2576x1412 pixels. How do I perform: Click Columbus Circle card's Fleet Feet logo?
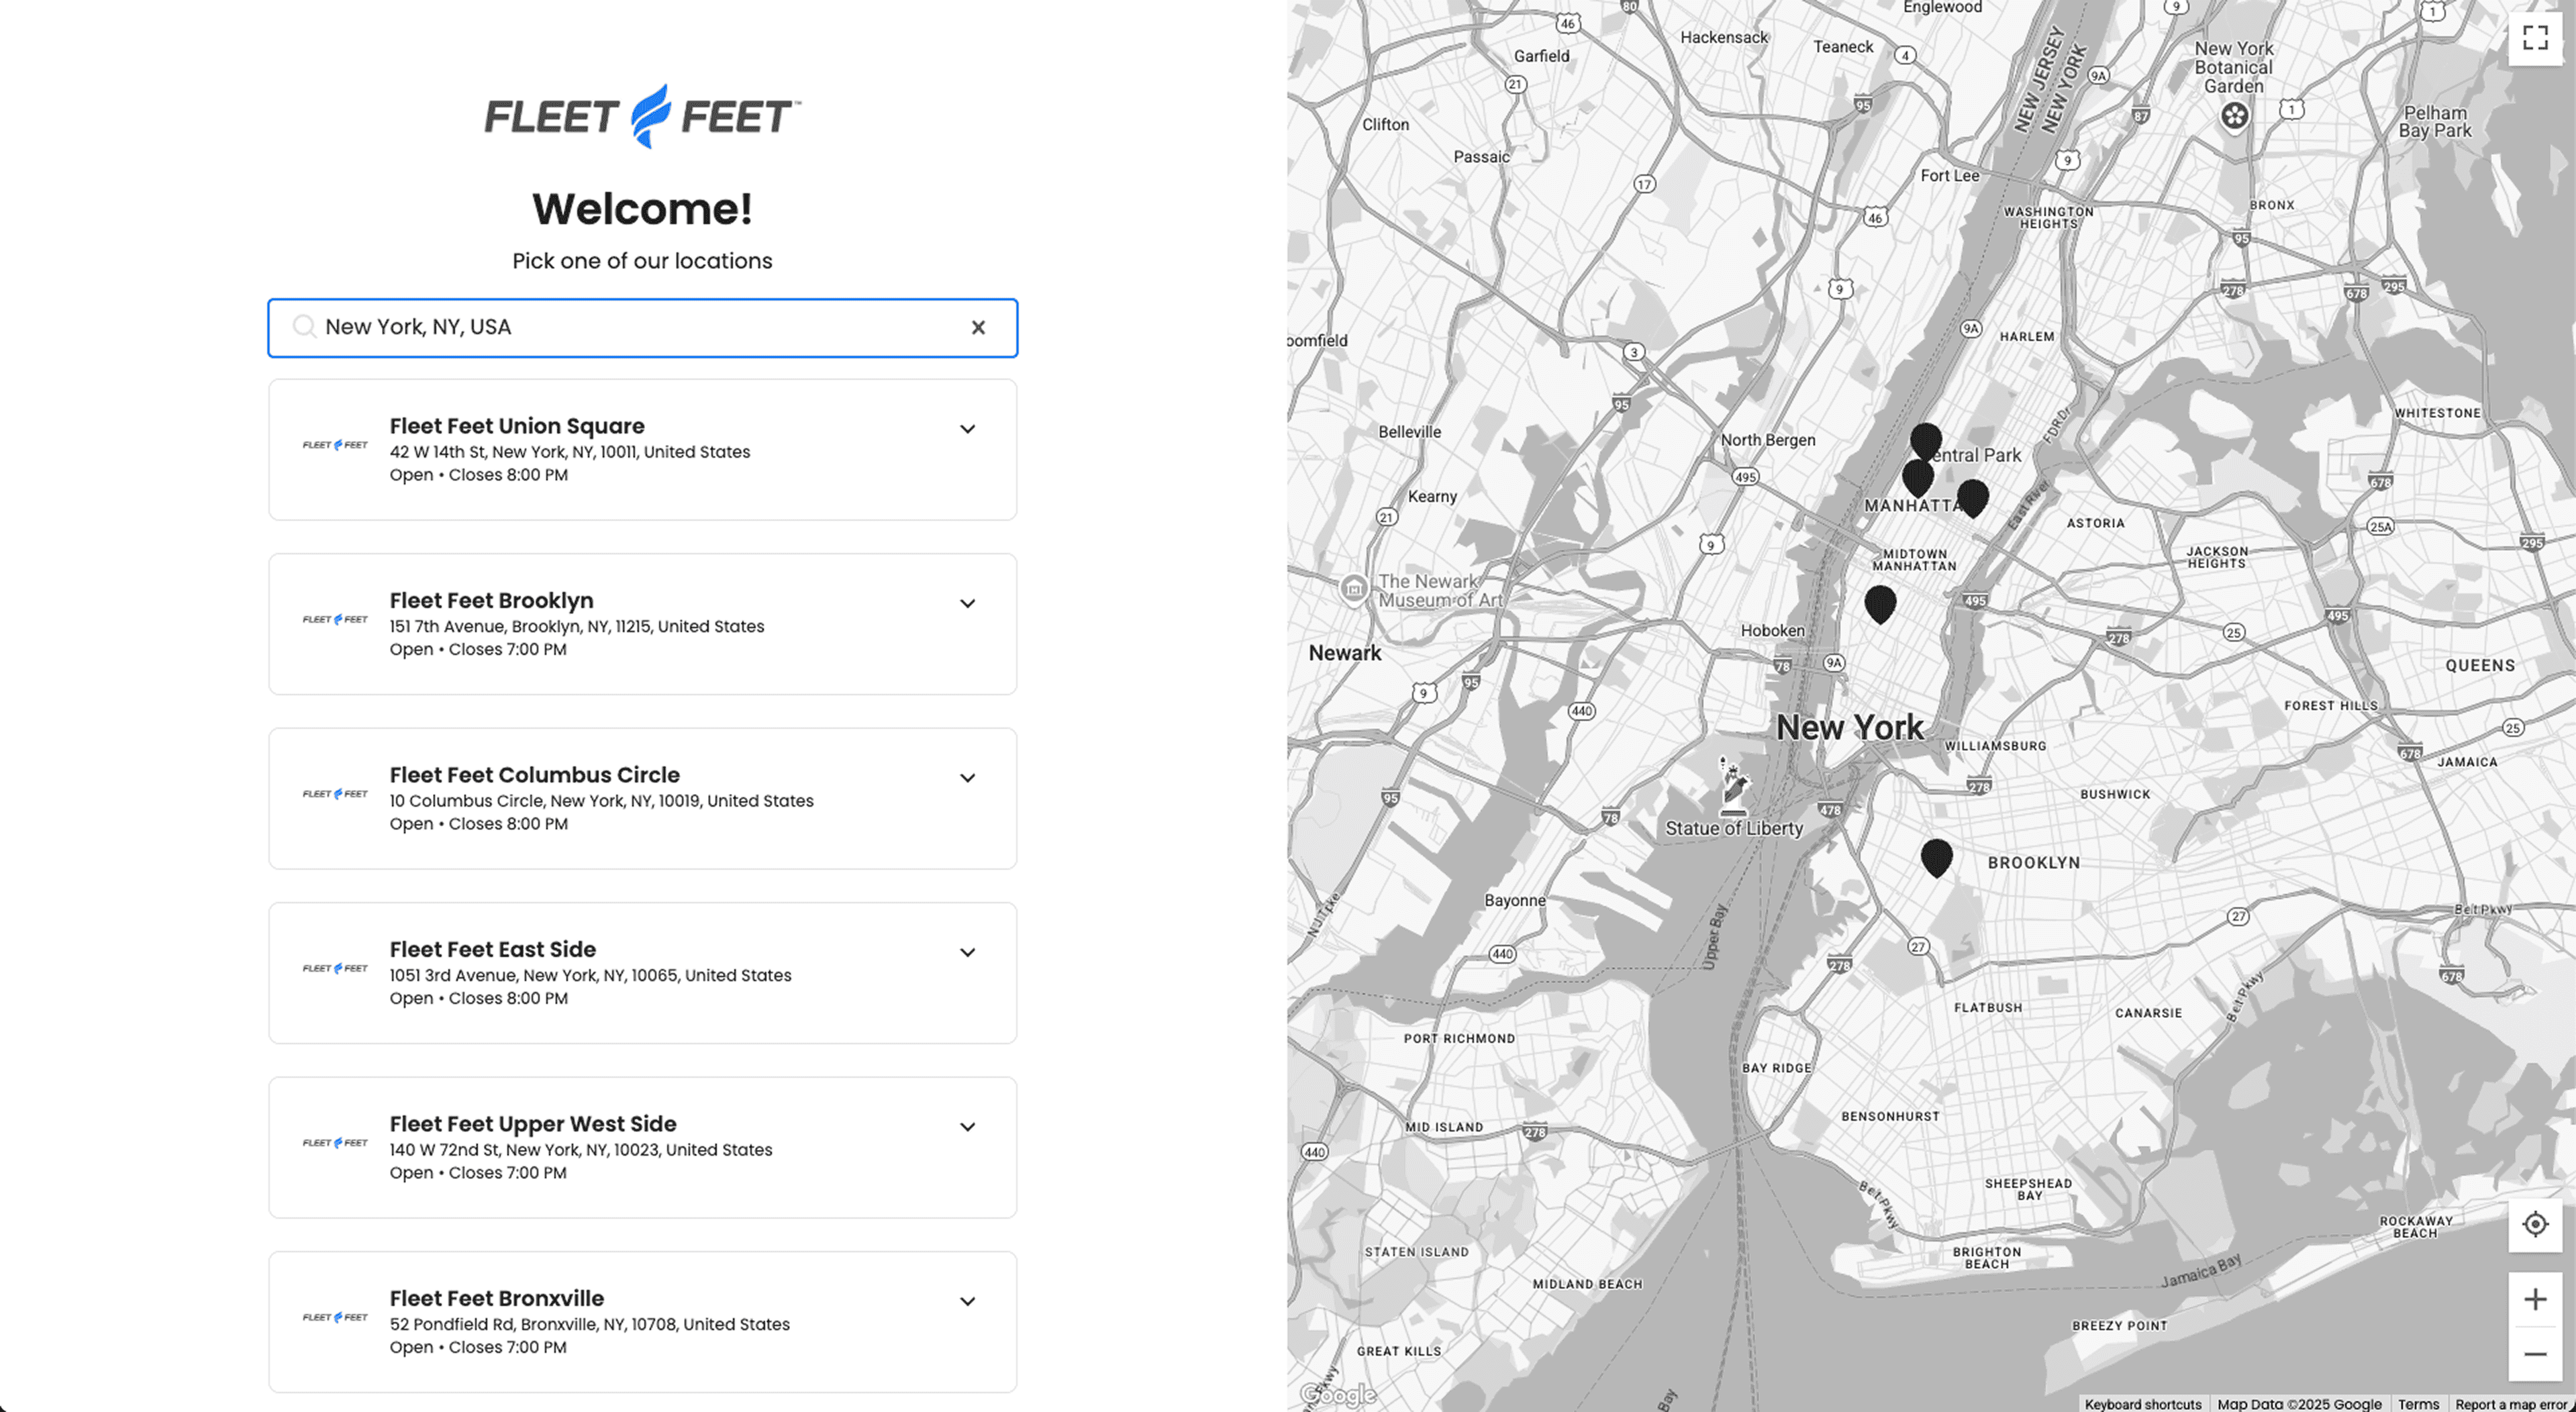[x=335, y=794]
